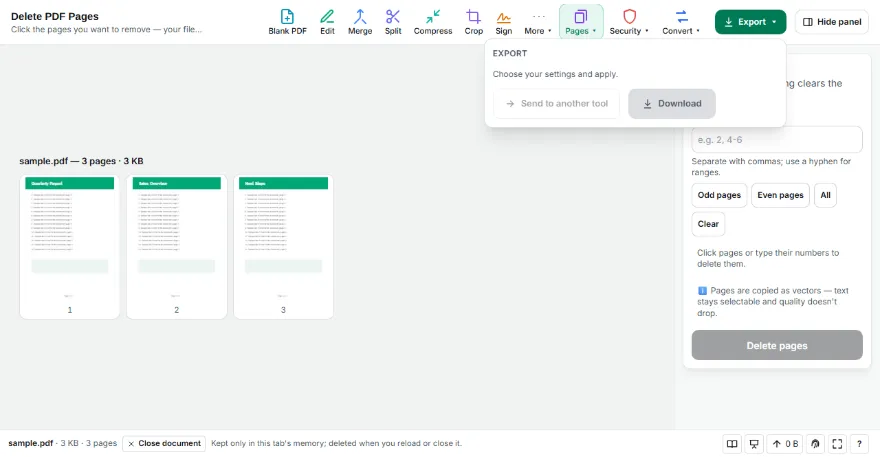Click the 'Pages are copied as vectors' note
This screenshot has width=880, height=457.
point(772,301)
